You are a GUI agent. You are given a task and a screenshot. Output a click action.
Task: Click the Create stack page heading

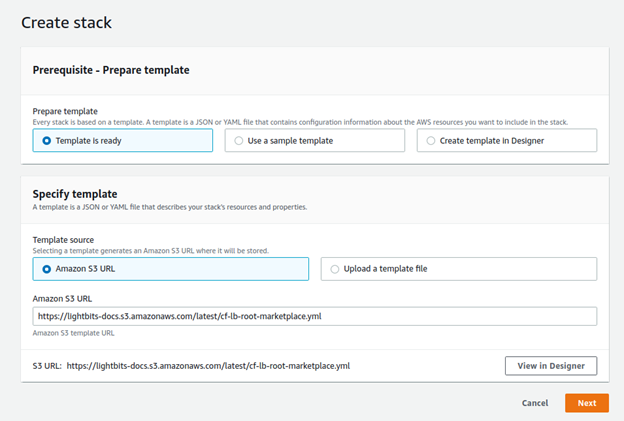pos(66,23)
